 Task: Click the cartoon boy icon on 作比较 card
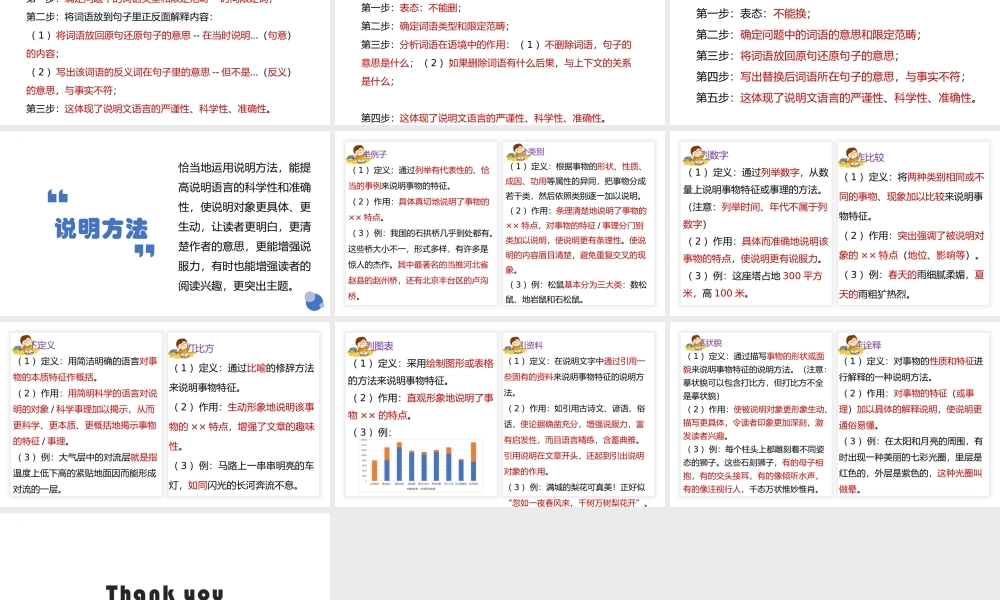point(849,157)
